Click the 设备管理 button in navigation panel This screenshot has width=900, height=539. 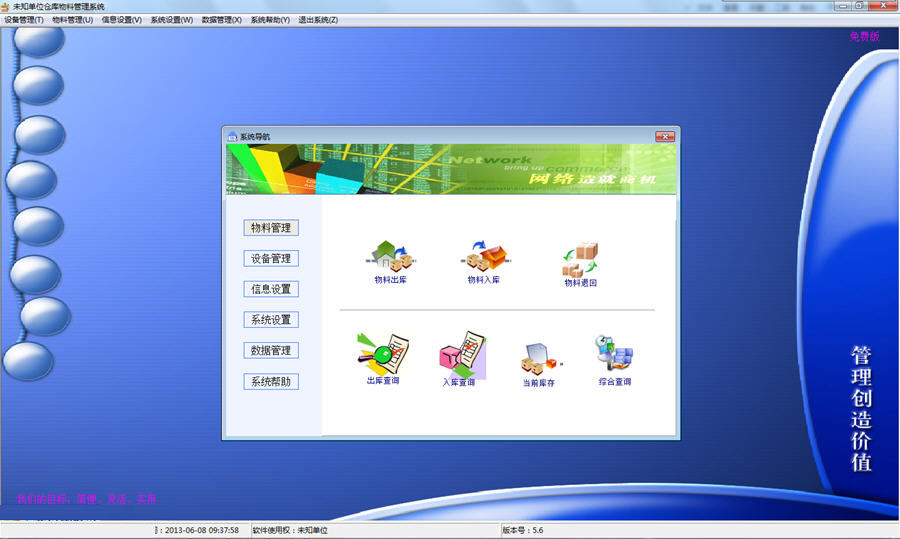pyautogui.click(x=271, y=259)
